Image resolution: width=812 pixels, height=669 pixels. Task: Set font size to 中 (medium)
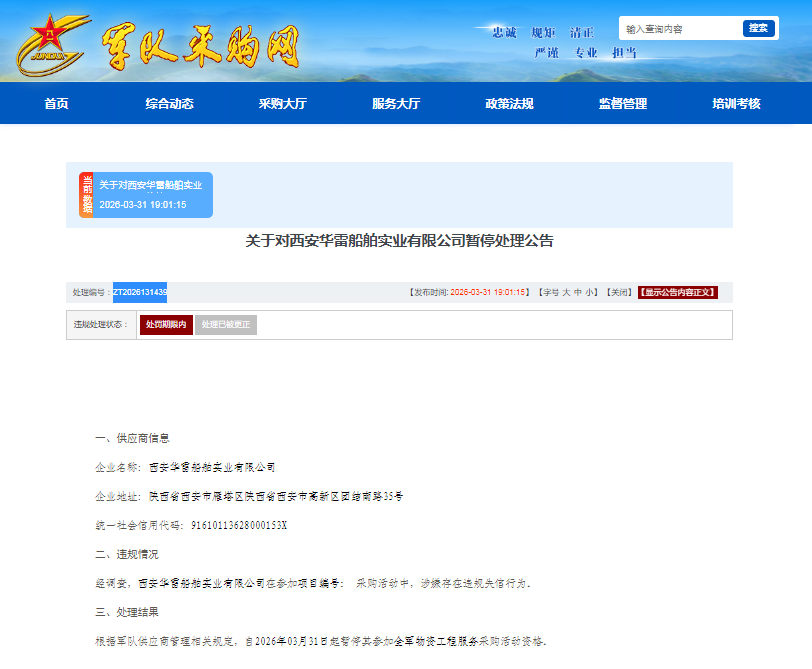pos(578,292)
